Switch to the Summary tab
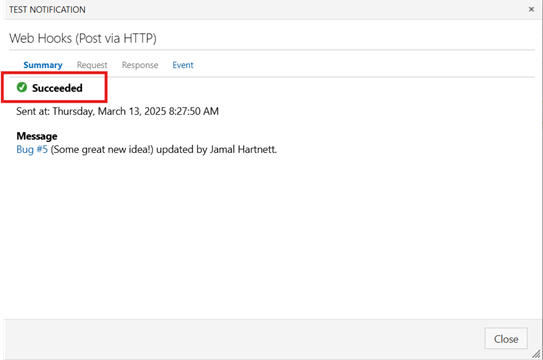543x360 pixels. tap(43, 65)
